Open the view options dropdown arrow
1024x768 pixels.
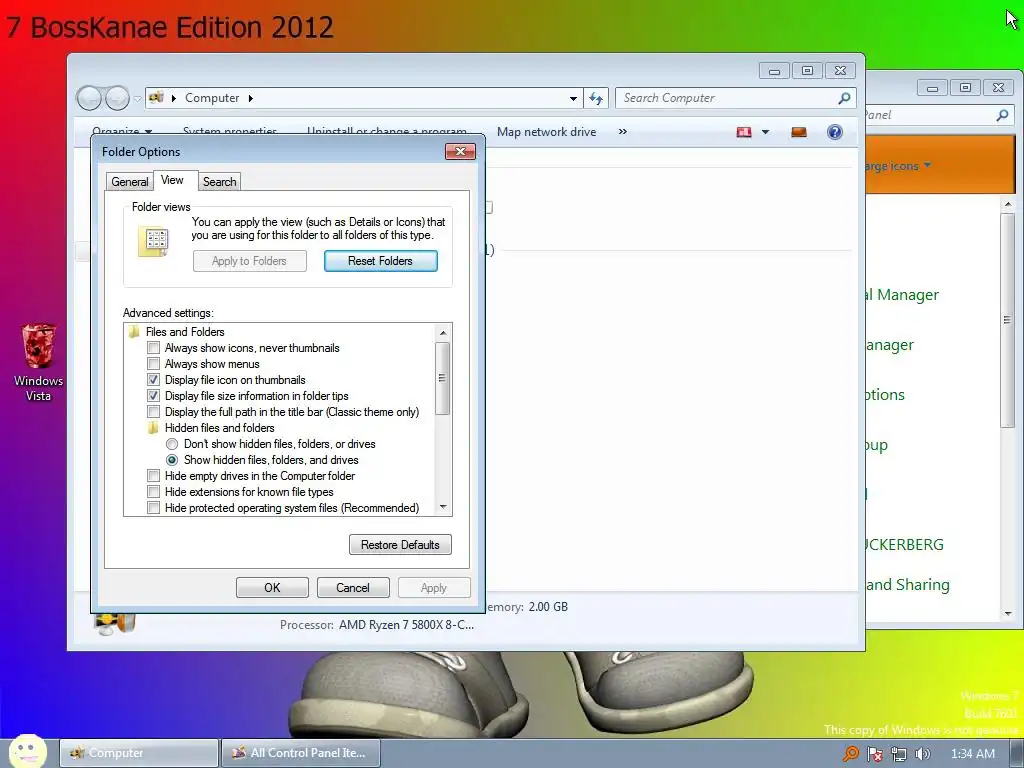click(765, 132)
